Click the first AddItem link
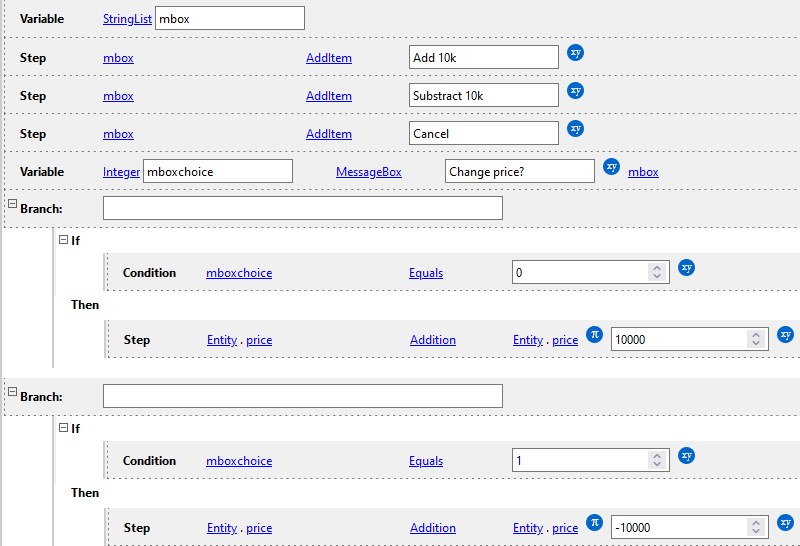 [328, 58]
